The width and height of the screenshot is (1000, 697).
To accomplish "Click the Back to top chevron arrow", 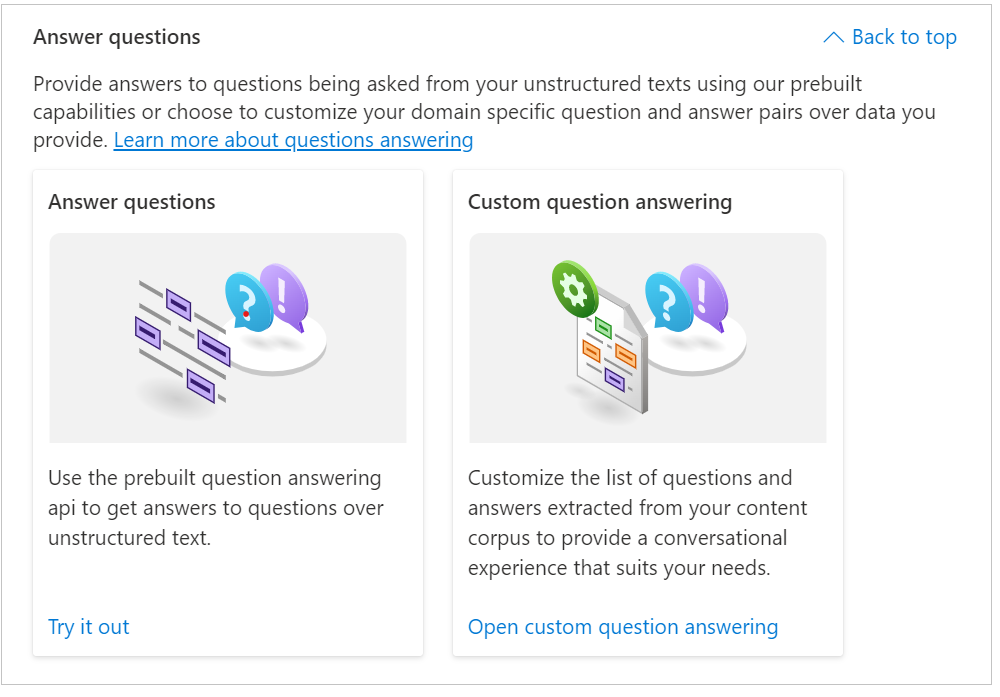I will [x=833, y=38].
